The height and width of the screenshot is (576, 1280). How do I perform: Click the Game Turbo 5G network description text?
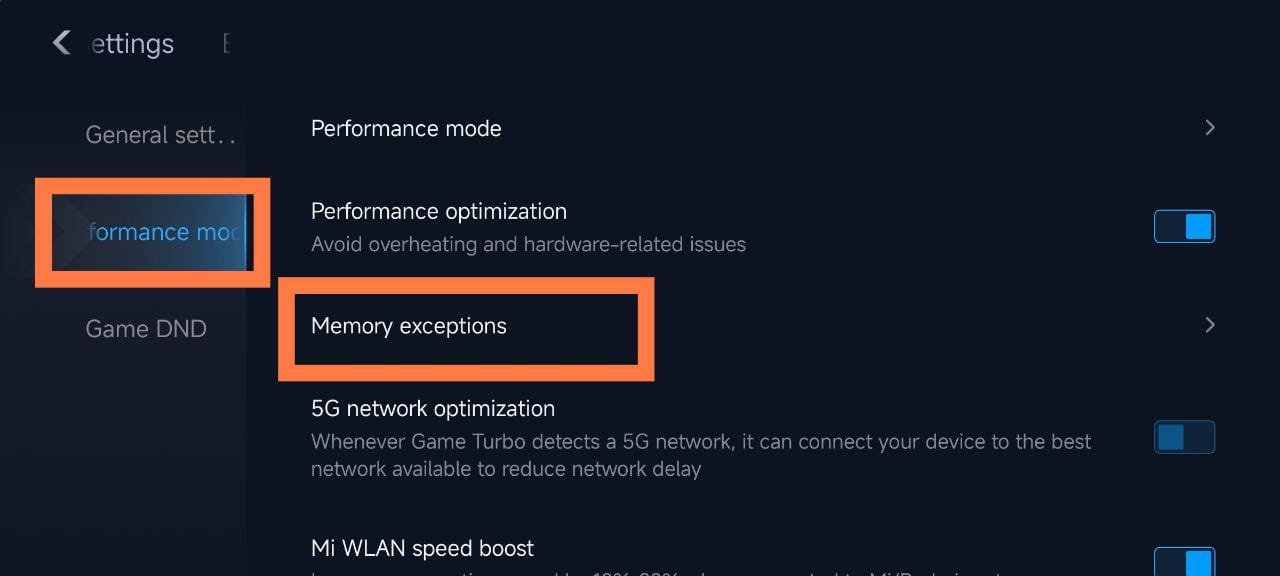[x=700, y=455]
